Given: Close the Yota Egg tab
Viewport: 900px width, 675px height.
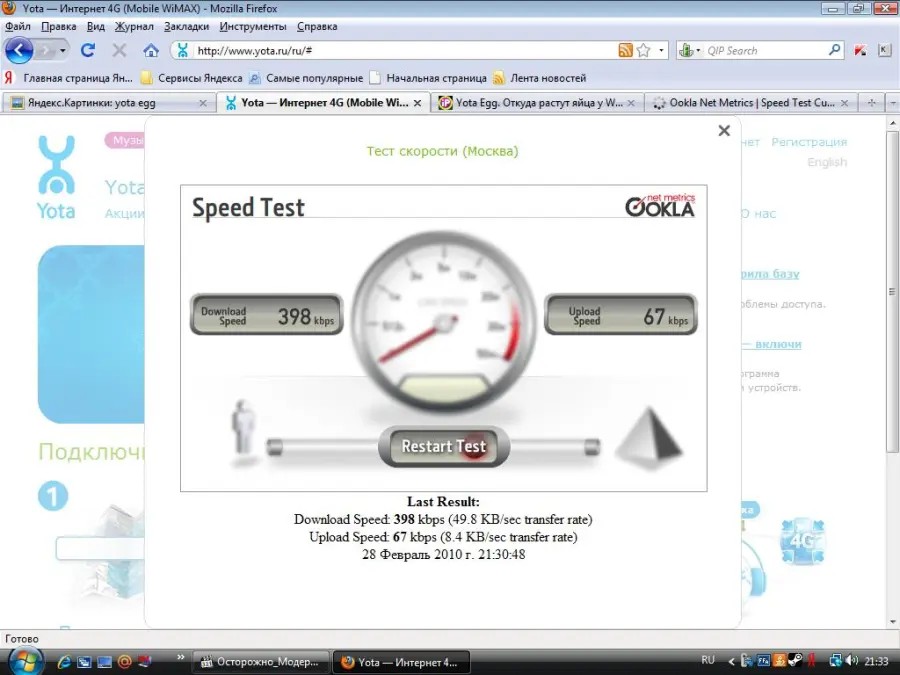Looking at the screenshot, I should pos(631,103).
